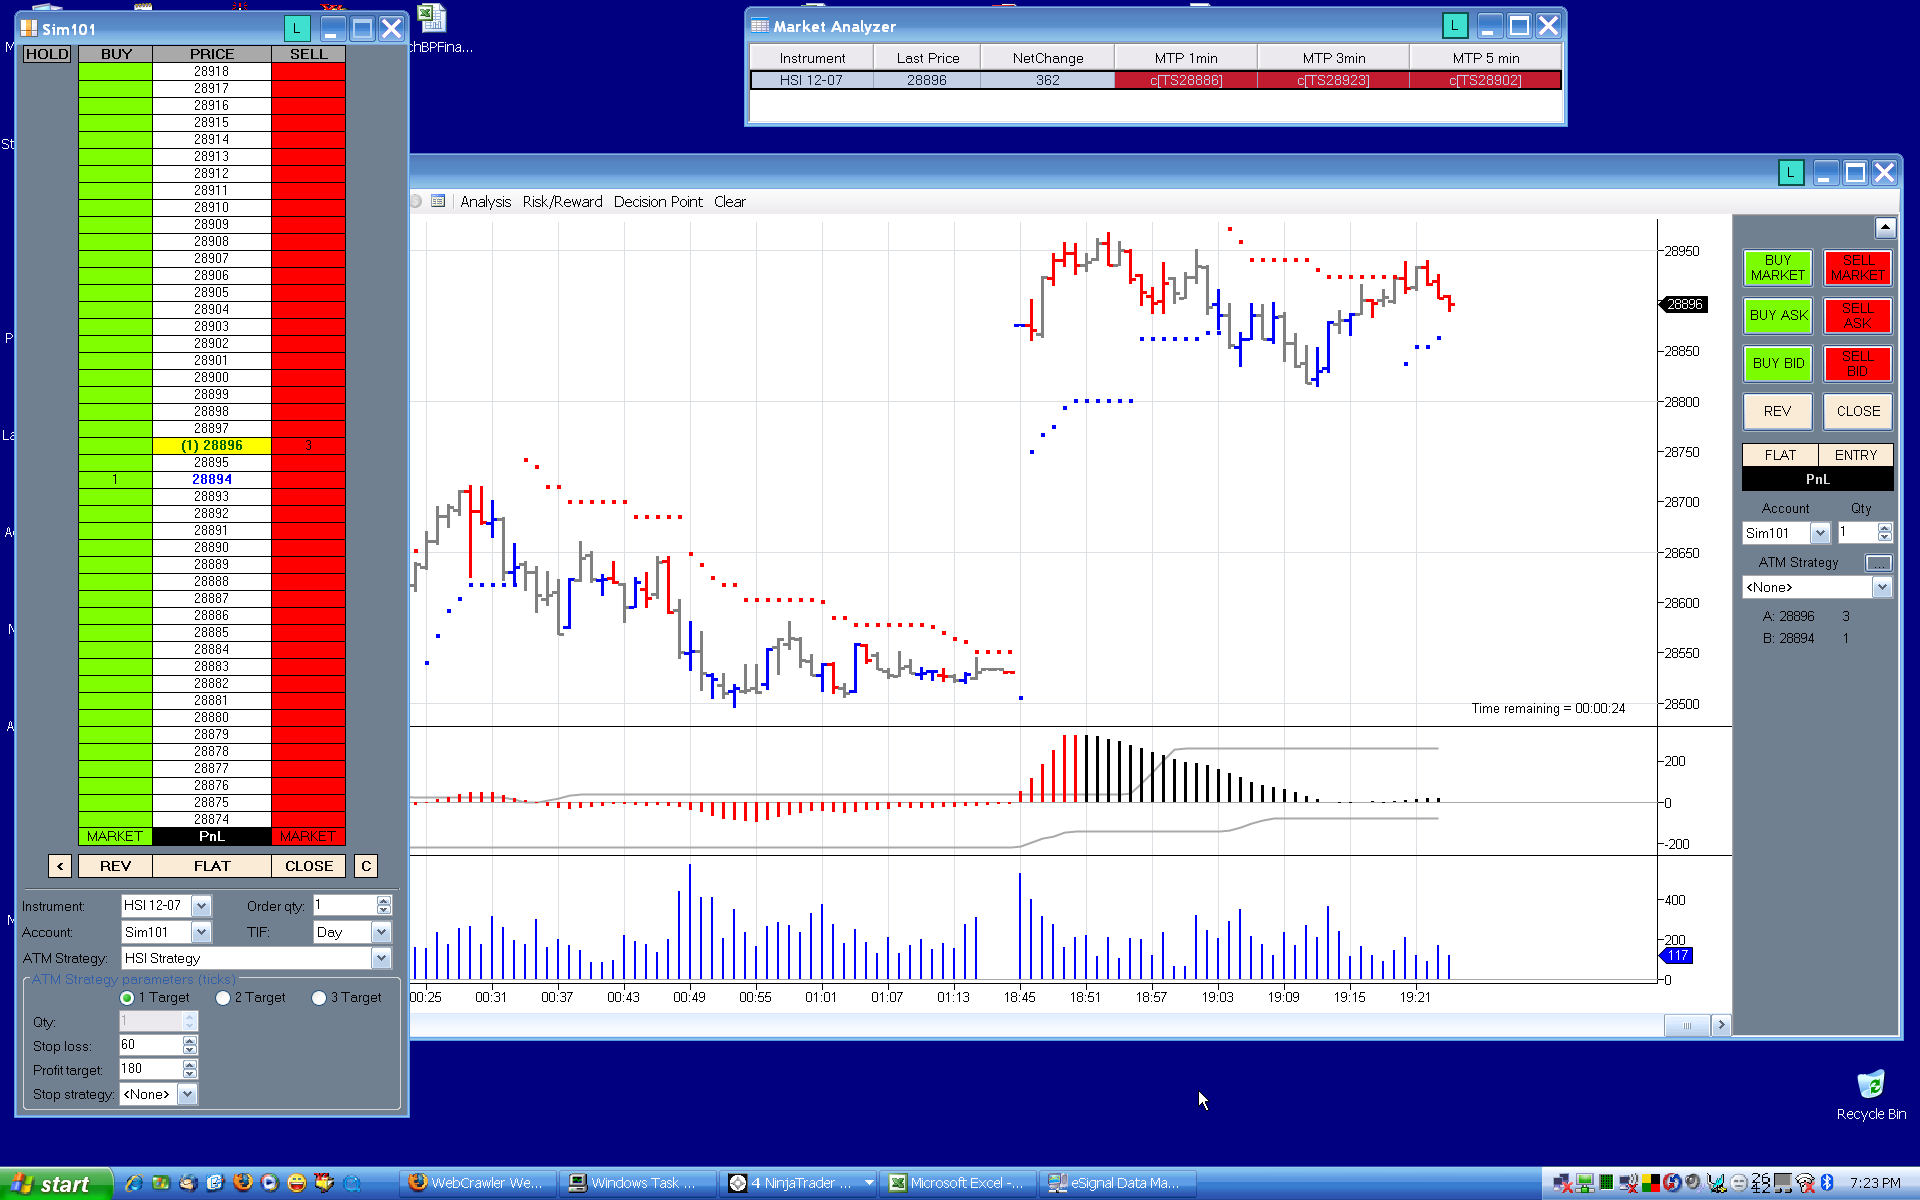The image size is (1920, 1200).
Task: Click the C button next to CLOSE
Action: (366, 866)
